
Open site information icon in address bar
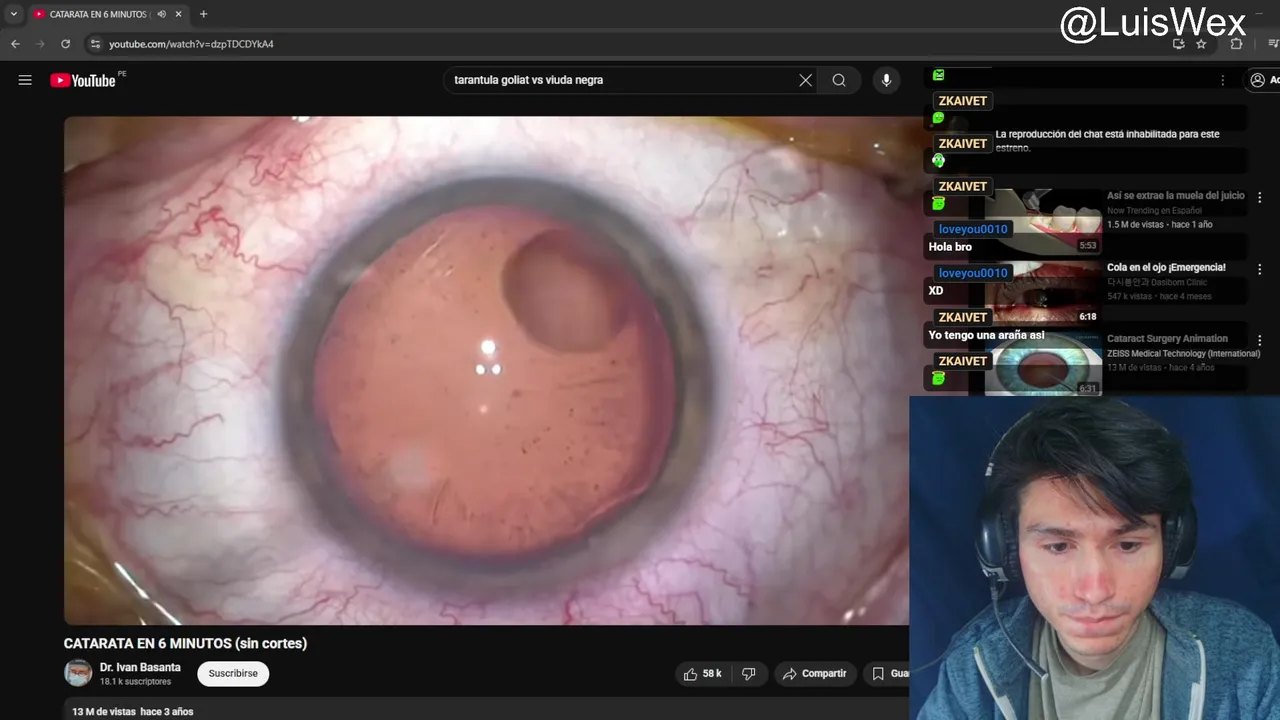95,44
